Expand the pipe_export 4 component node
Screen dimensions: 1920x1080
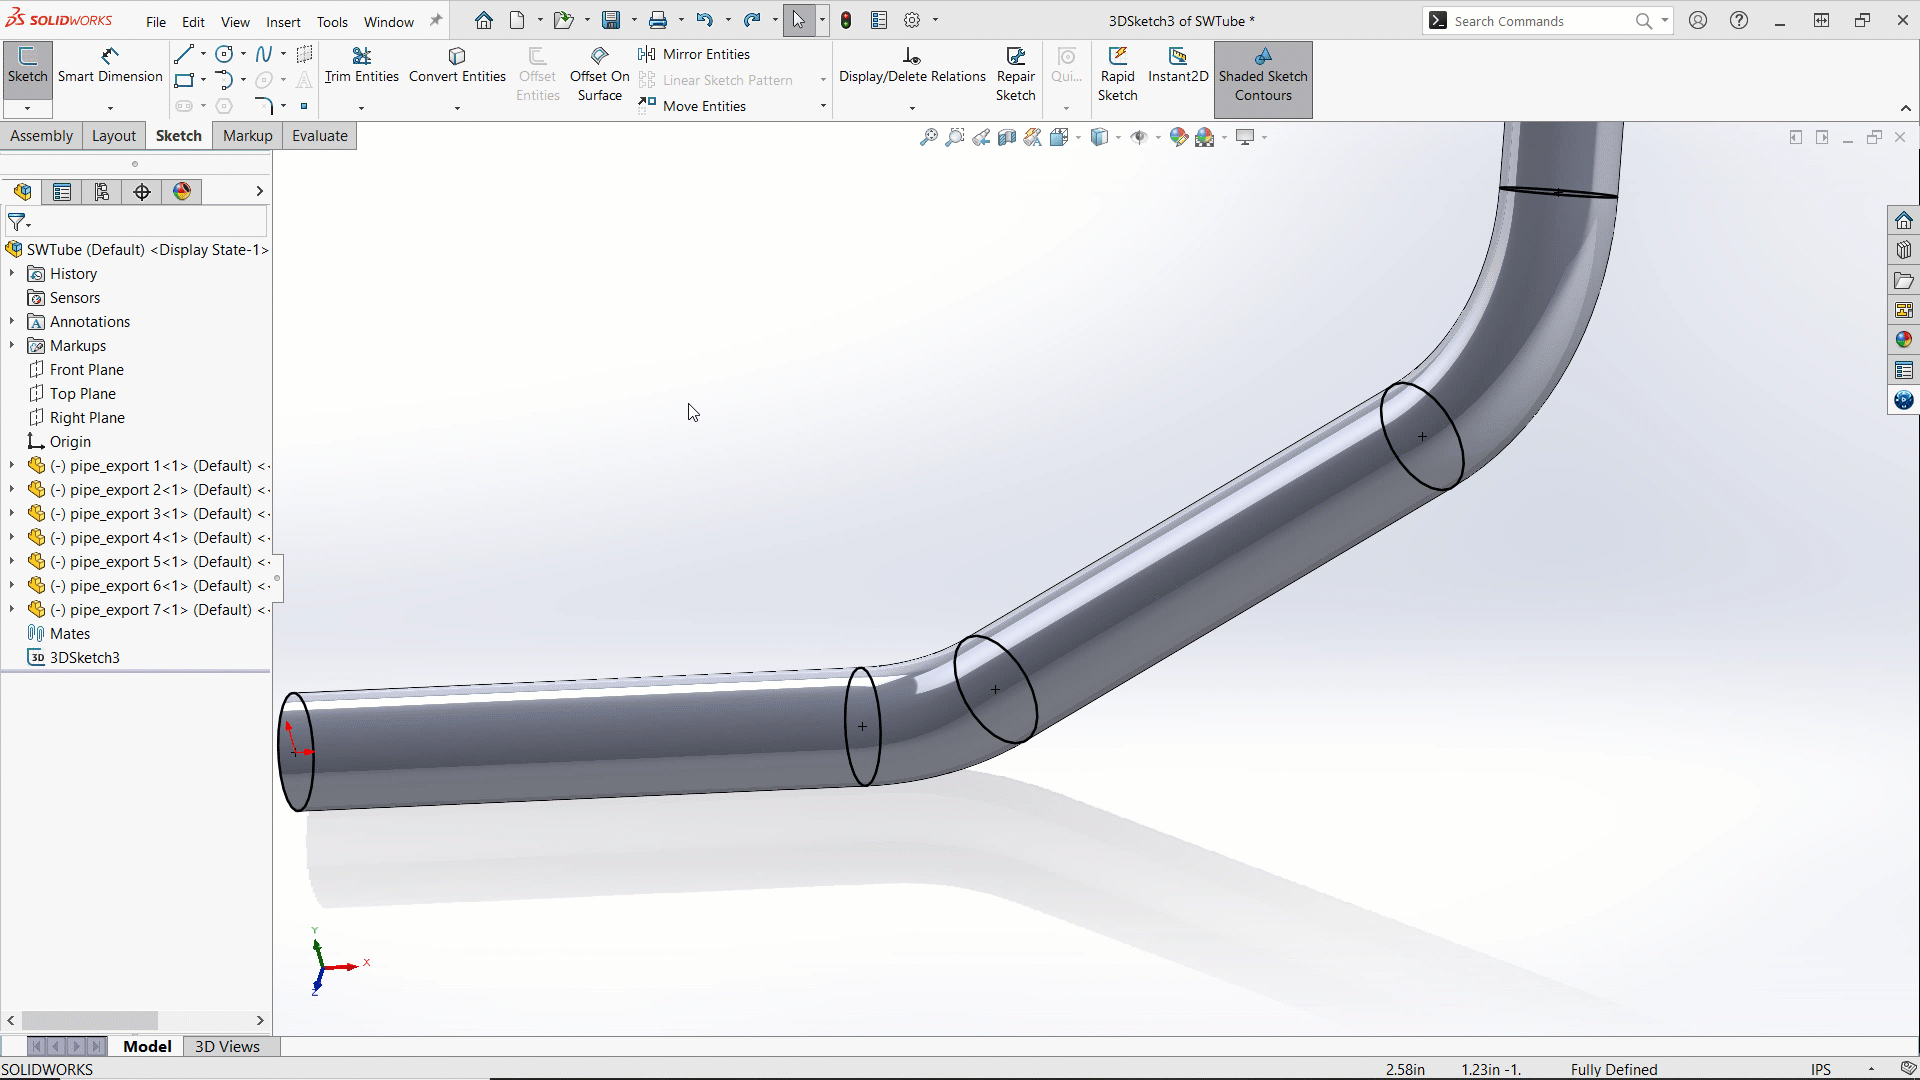12,538
